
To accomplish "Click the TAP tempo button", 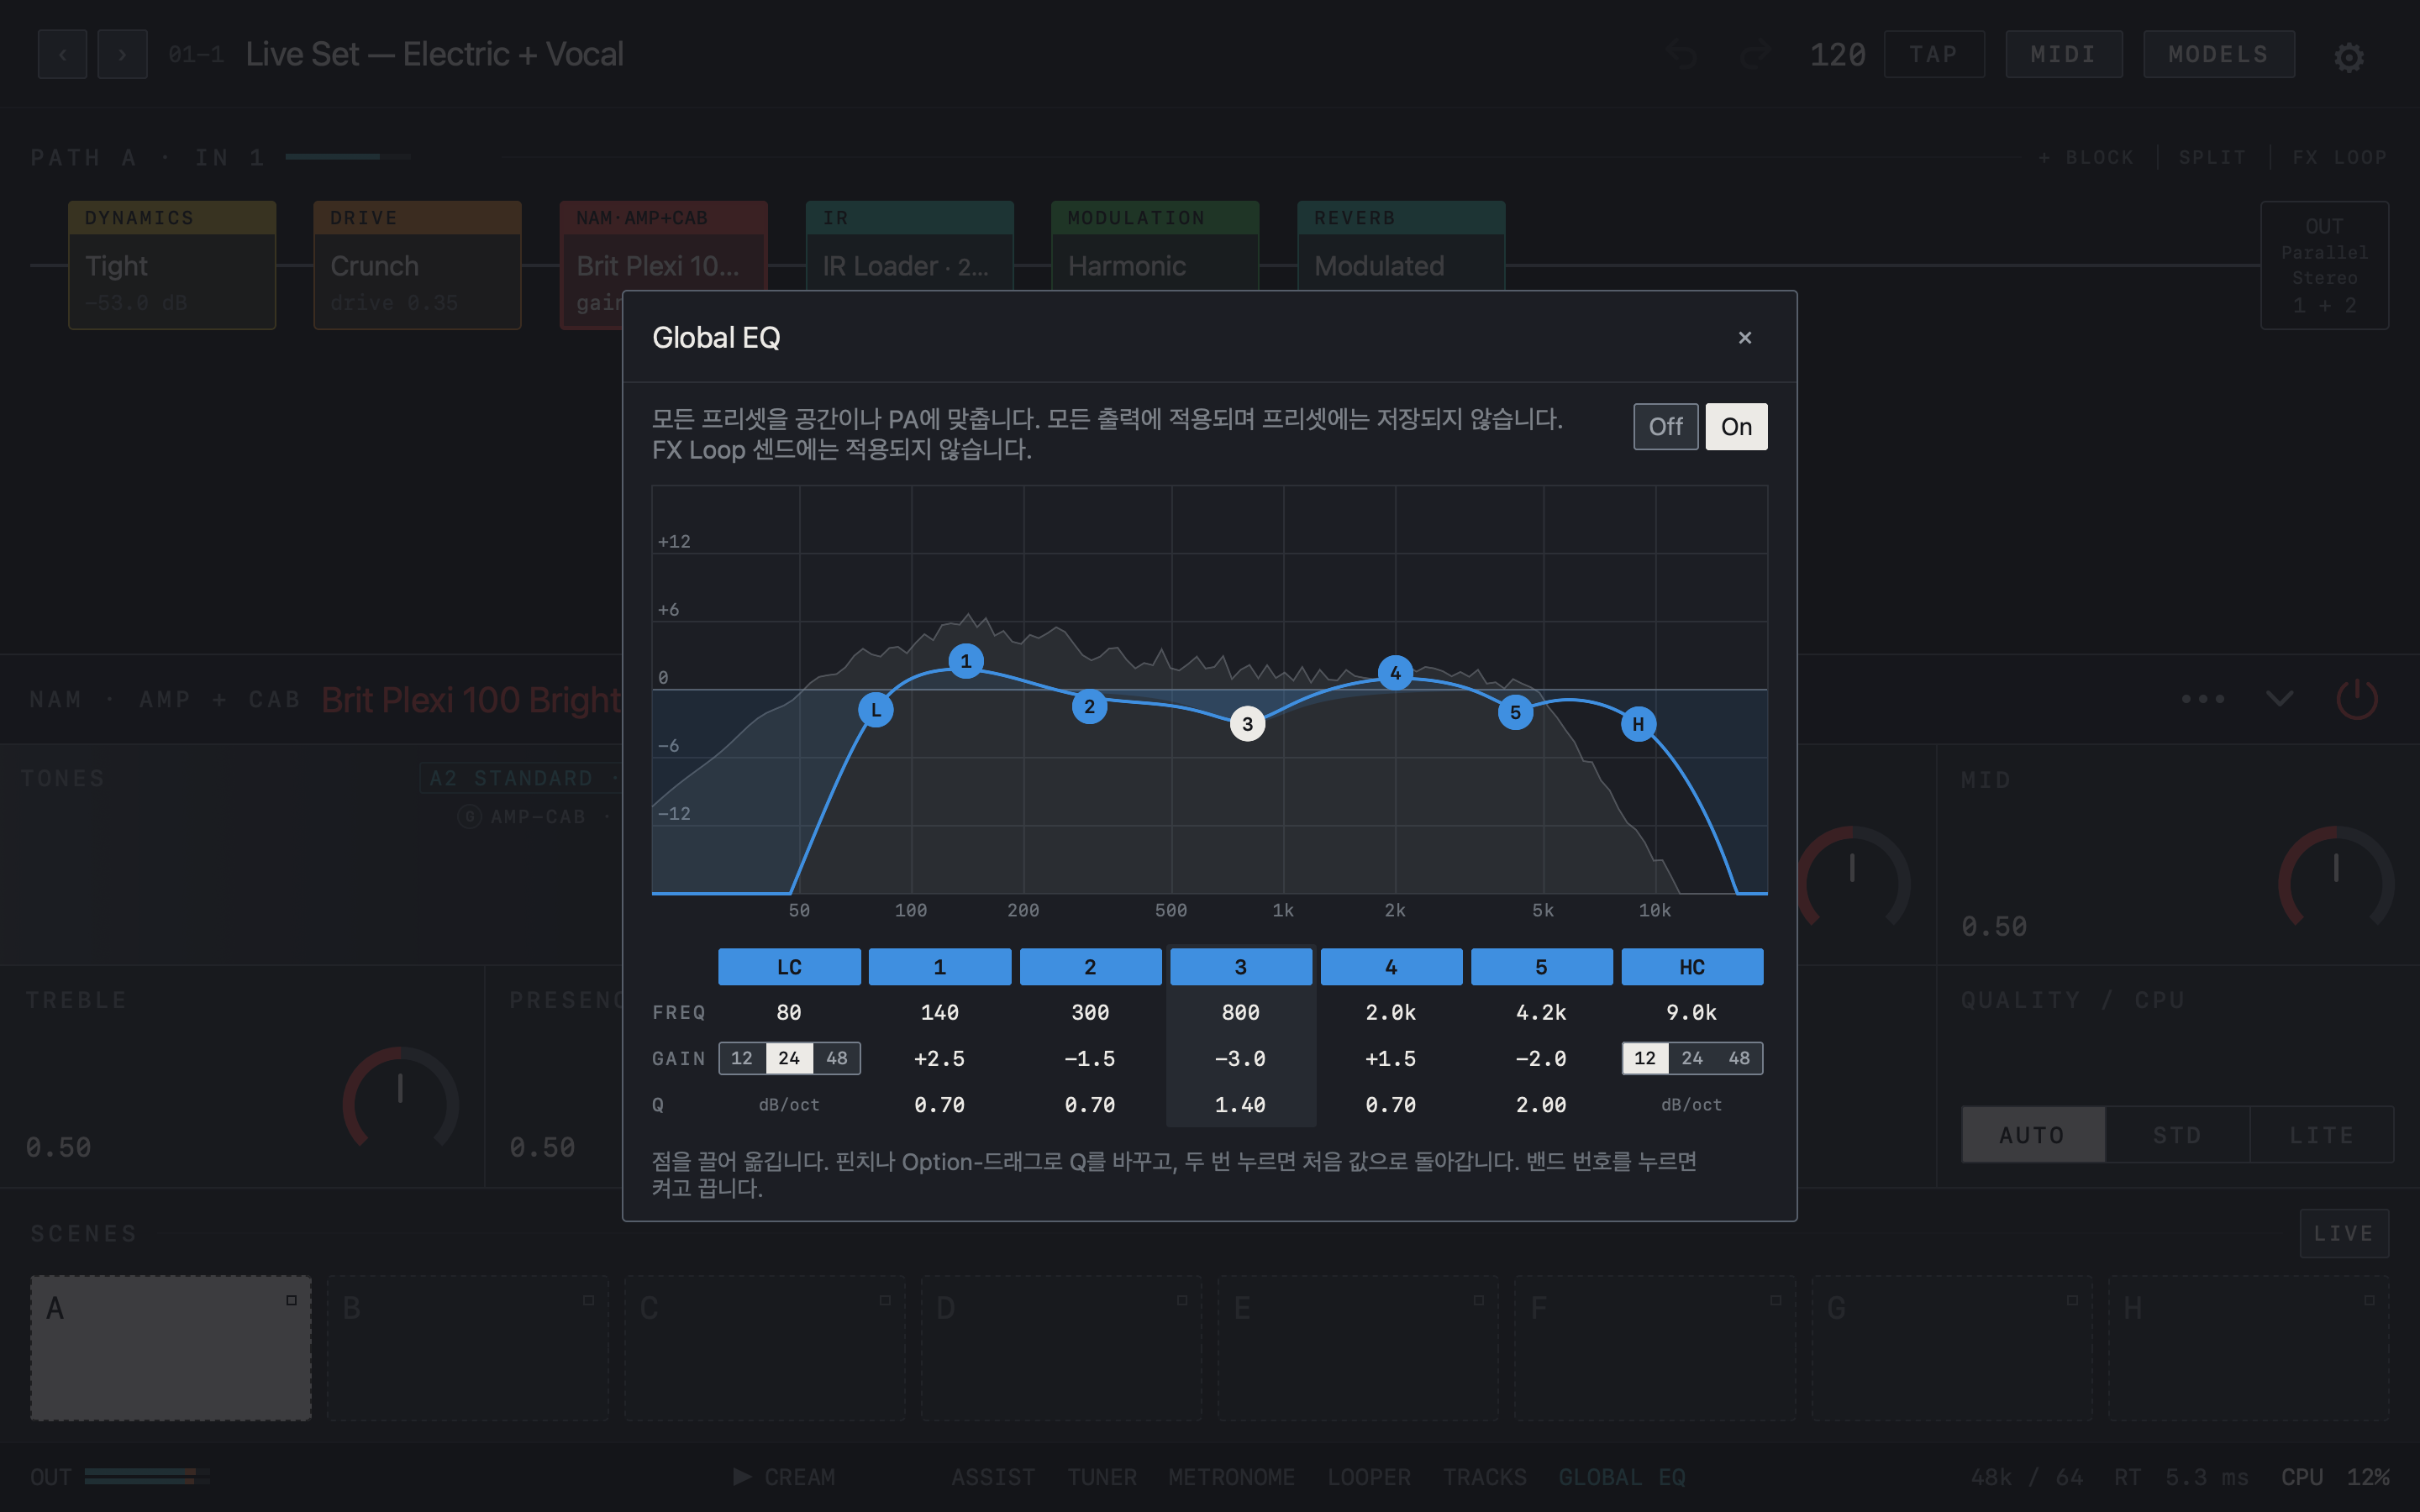I will [1934, 54].
